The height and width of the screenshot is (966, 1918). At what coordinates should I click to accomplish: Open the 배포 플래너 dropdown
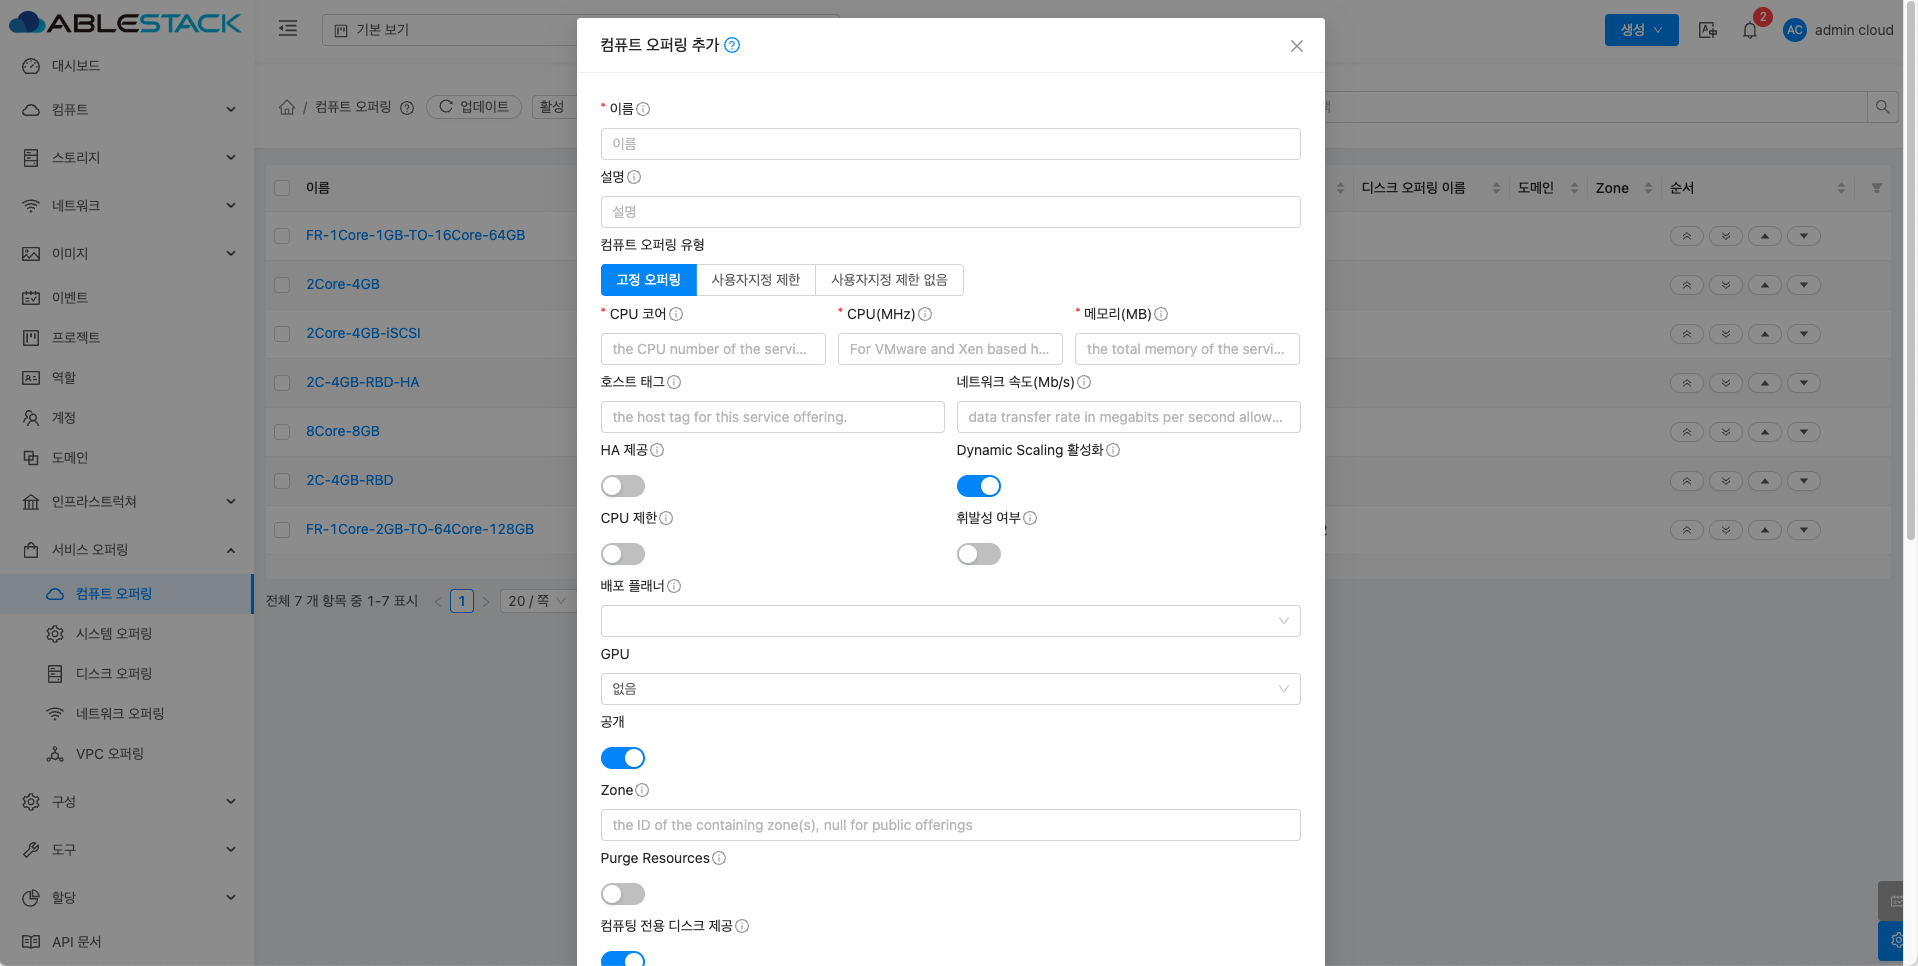pos(949,621)
